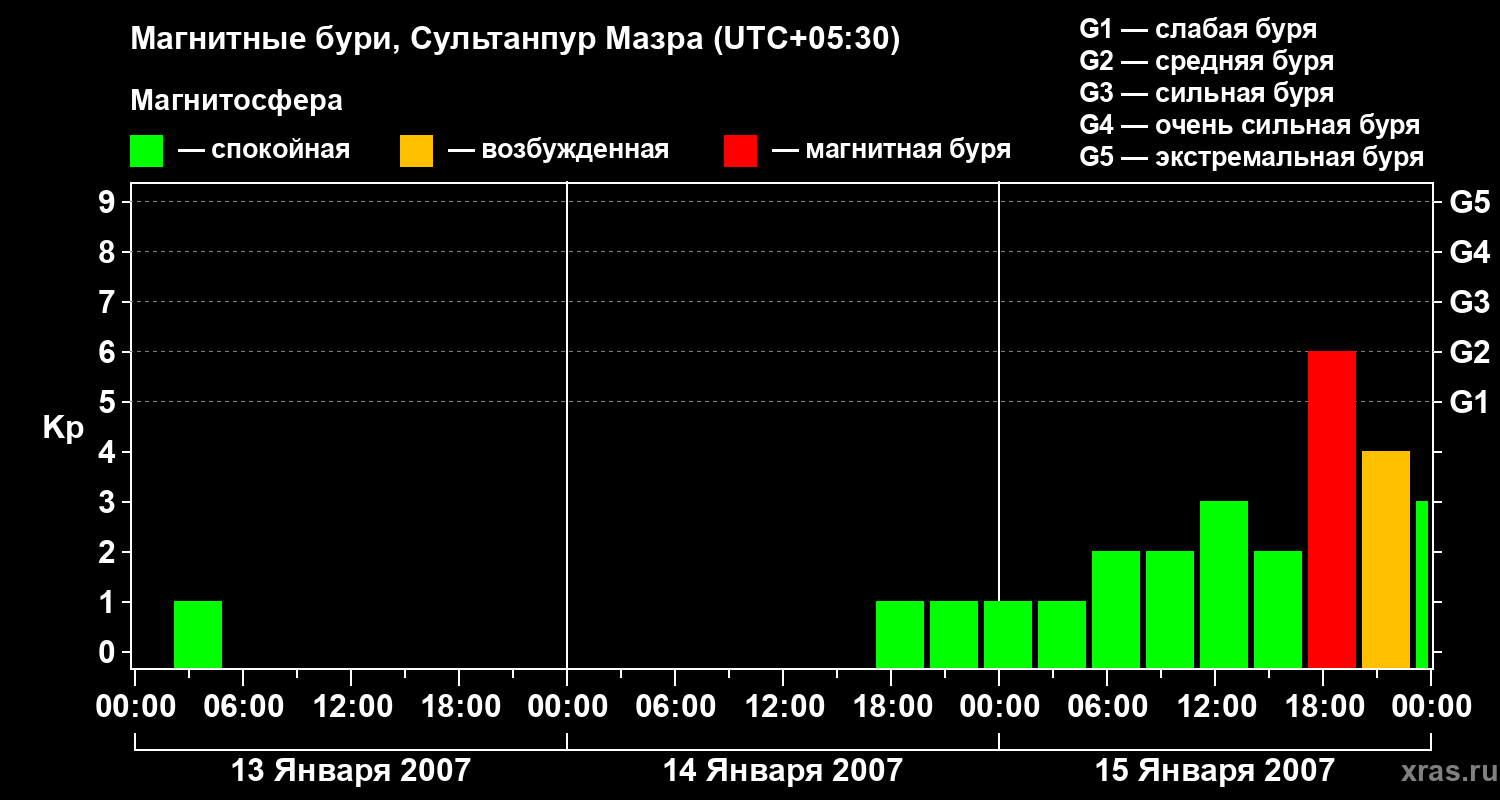Select the full-width green Kp 3 bar at 12:00, 15 Января

pyautogui.click(x=1224, y=585)
